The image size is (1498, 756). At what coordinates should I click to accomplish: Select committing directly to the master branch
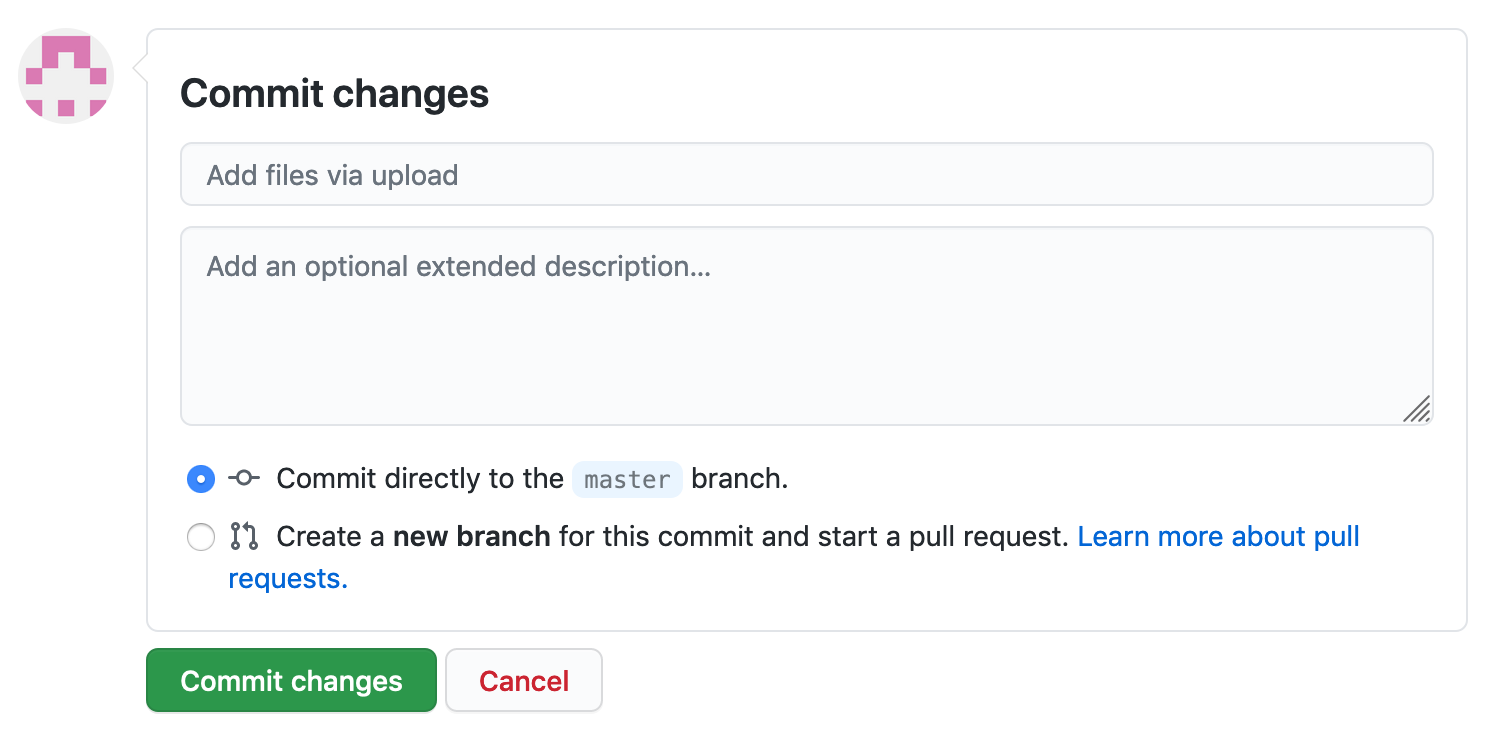[200, 478]
